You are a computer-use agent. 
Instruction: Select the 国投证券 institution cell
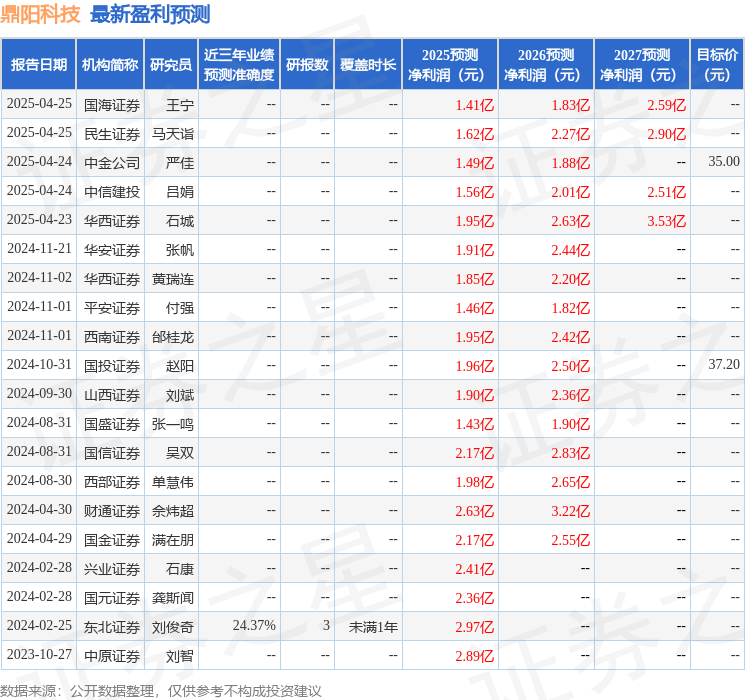[112, 366]
